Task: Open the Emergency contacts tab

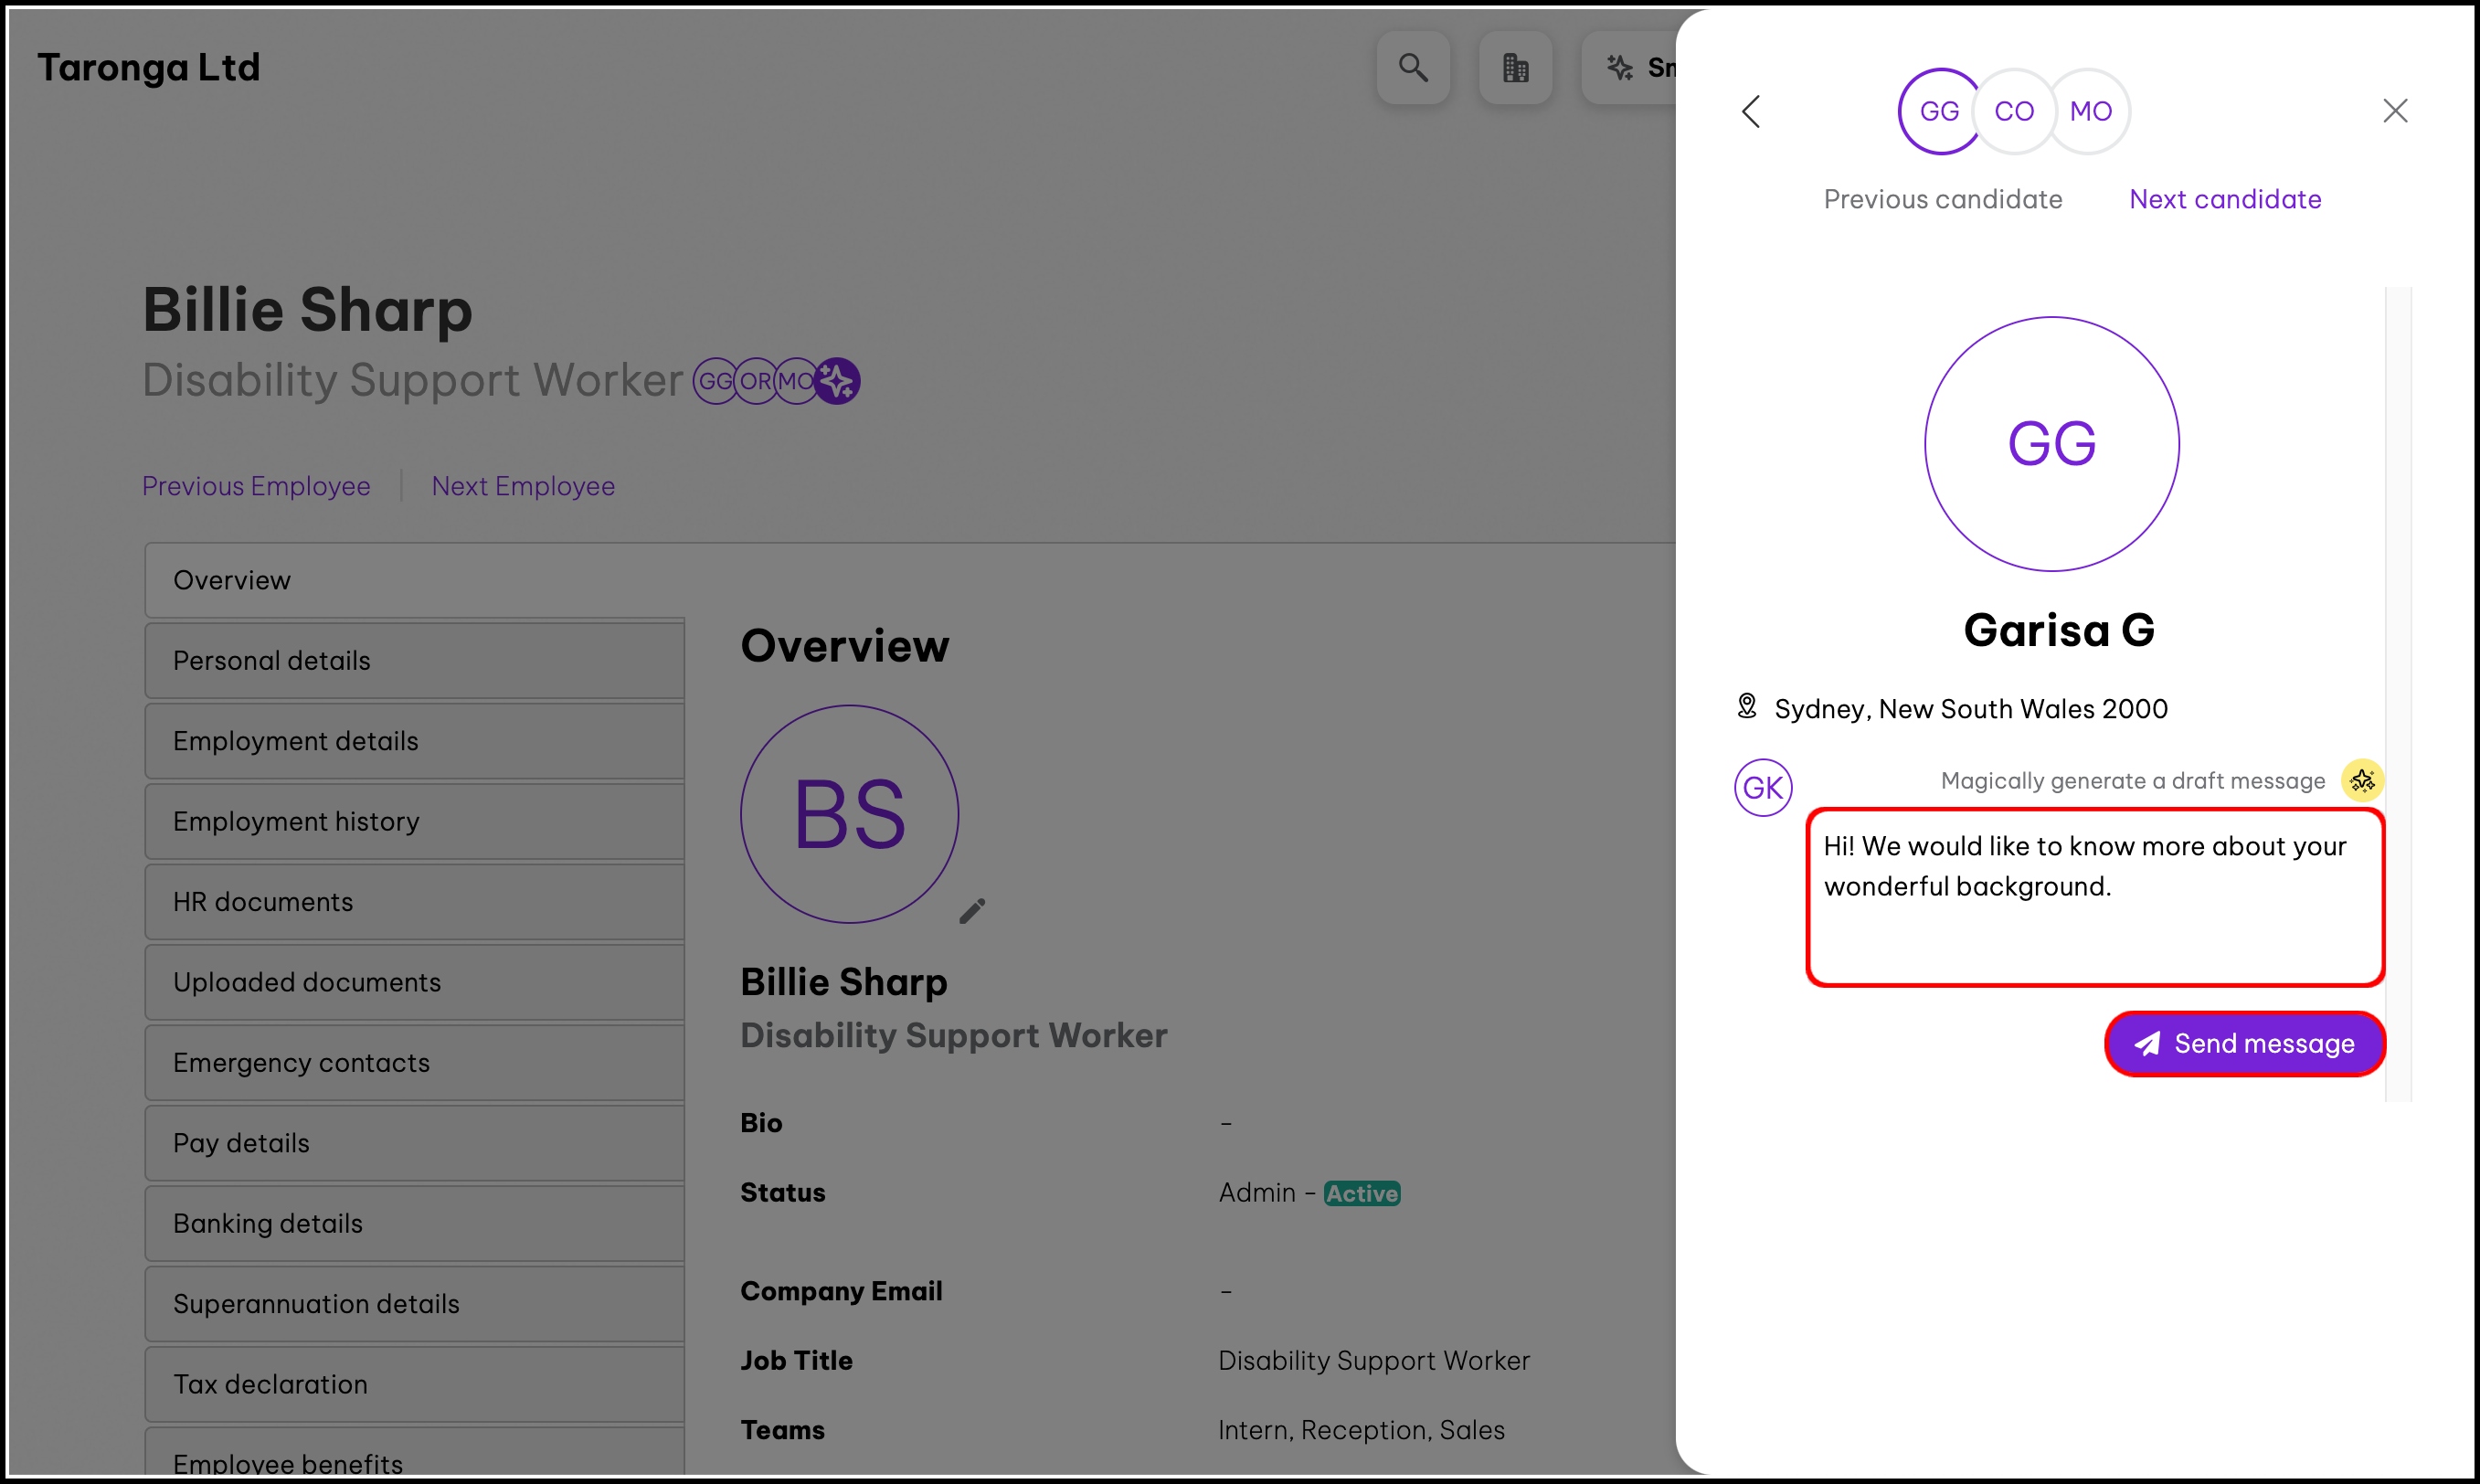Action: point(414,1062)
